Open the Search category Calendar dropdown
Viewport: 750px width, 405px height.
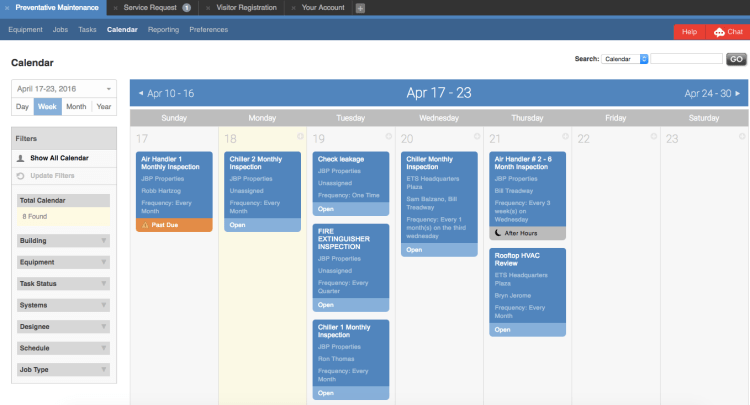pyautogui.click(x=626, y=59)
